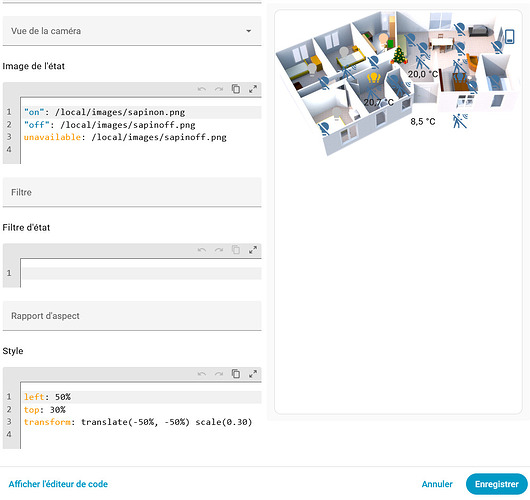
Task: Copy the Style editor code
Action: [x=236, y=374]
